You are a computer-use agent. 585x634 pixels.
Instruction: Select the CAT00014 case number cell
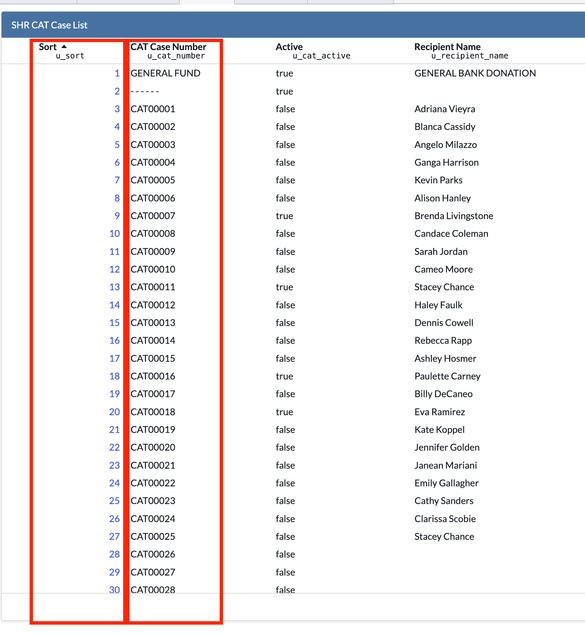point(153,340)
